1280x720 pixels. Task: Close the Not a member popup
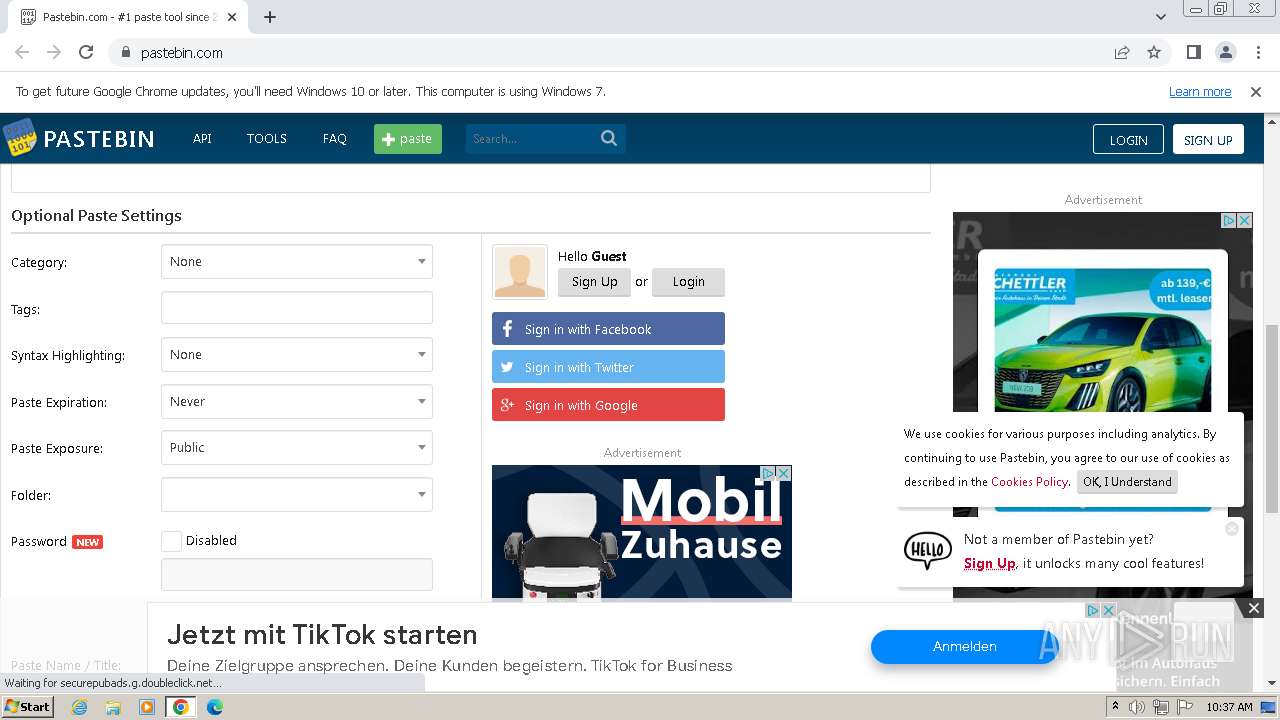(x=1232, y=528)
